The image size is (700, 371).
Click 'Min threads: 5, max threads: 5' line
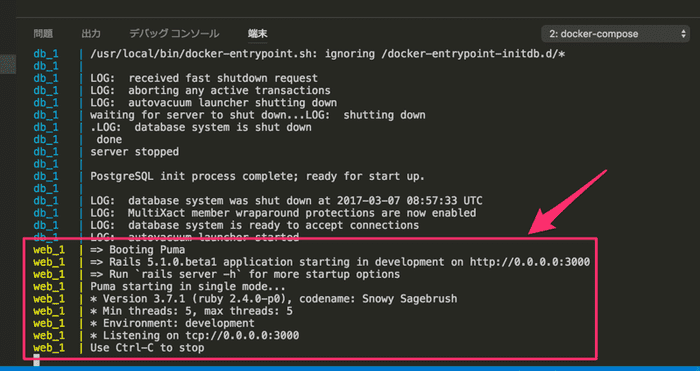point(192,311)
